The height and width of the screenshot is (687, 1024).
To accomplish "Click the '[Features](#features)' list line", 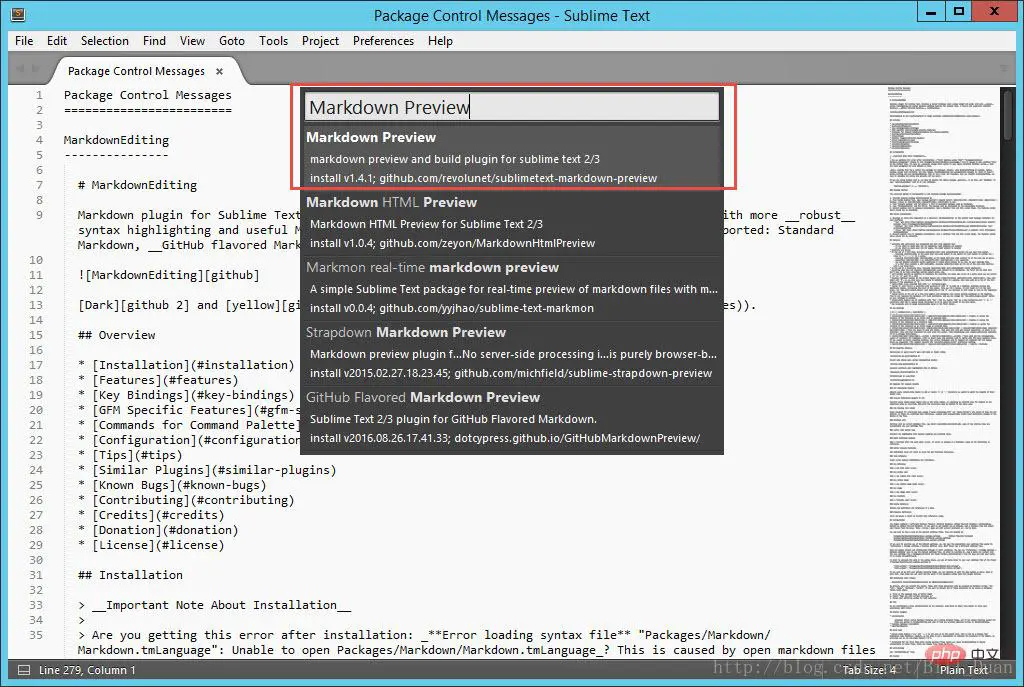I will coord(158,381).
